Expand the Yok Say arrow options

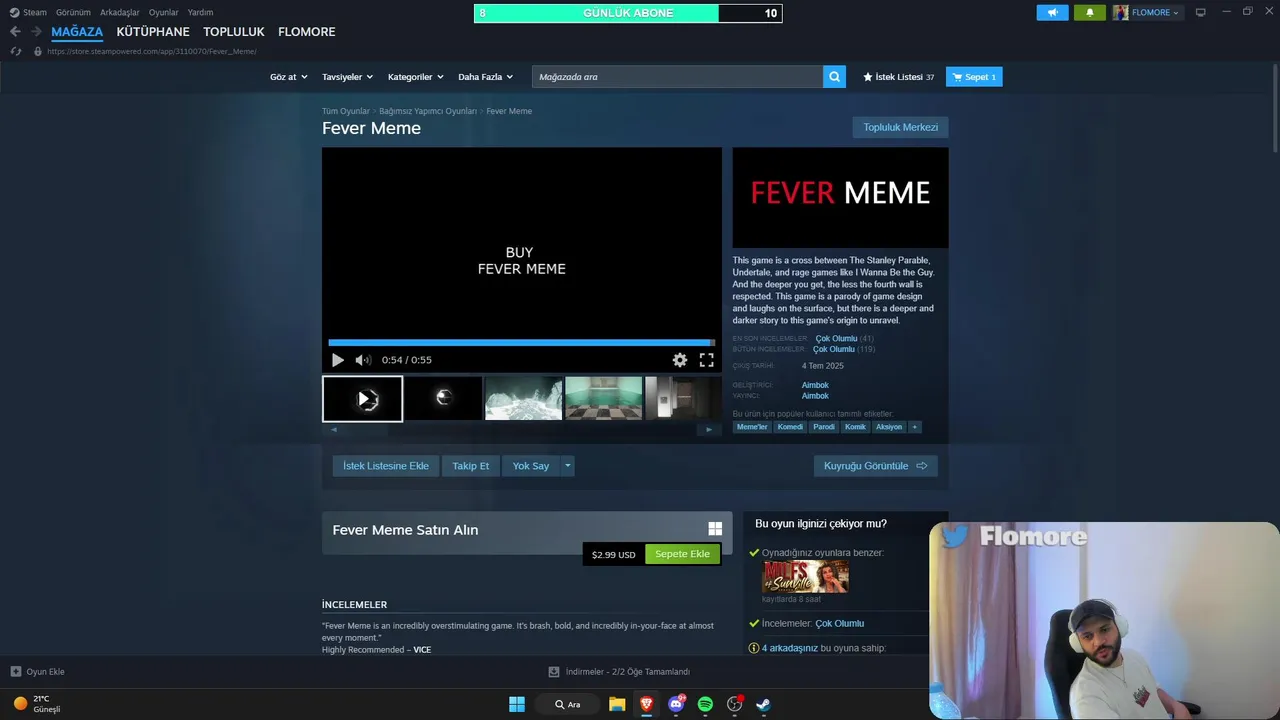567,466
